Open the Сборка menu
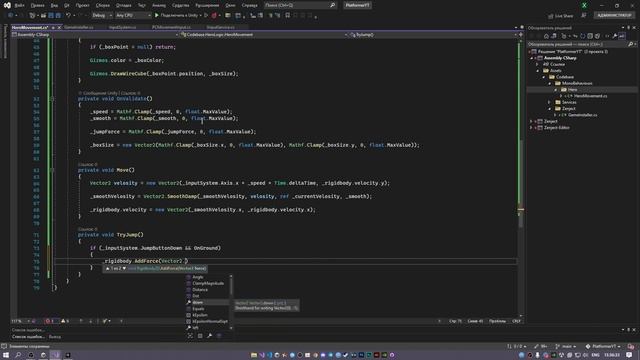This screenshot has width=640, height=360. pos(102,5)
